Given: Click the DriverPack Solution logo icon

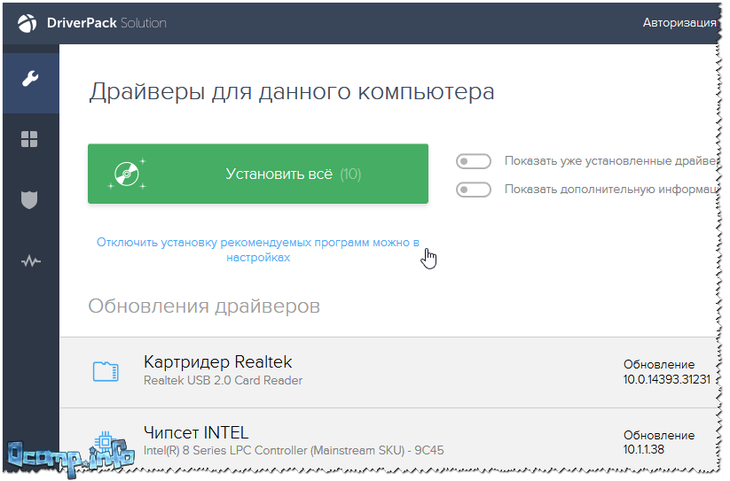Looking at the screenshot, I should point(27,23).
